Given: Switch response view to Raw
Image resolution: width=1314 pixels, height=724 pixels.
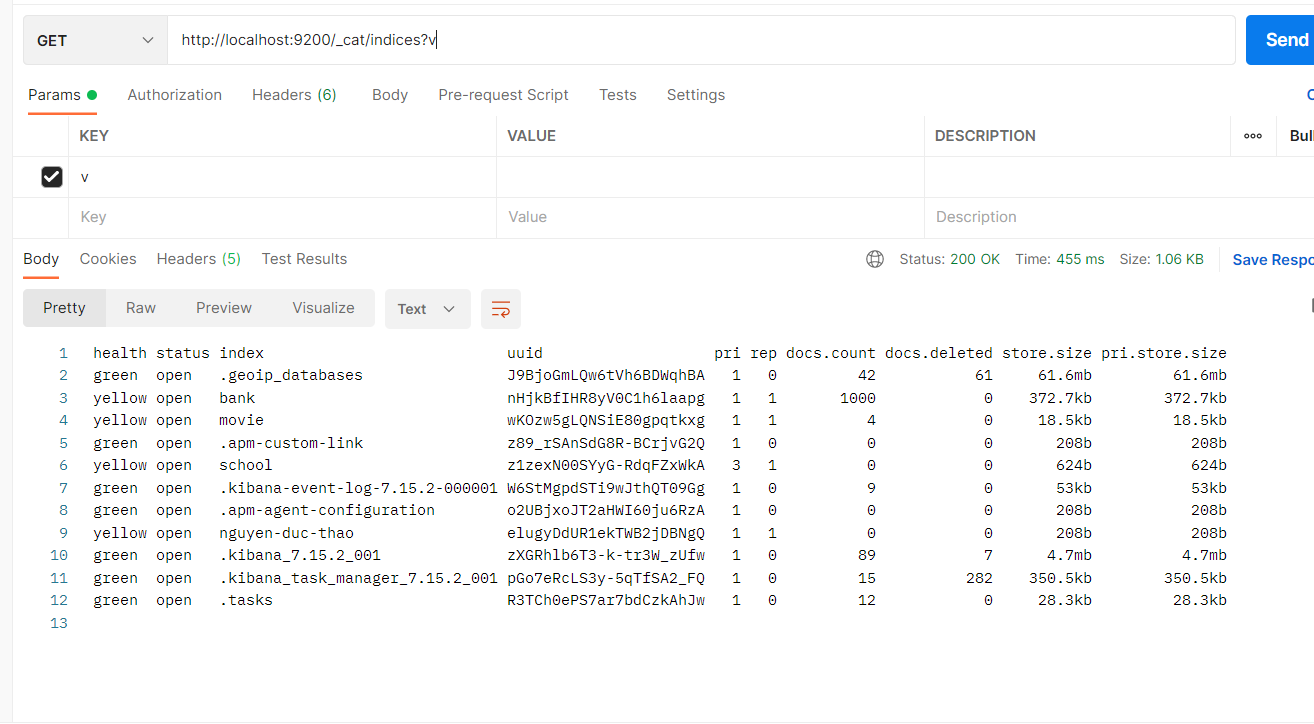Looking at the screenshot, I should pos(141,308).
